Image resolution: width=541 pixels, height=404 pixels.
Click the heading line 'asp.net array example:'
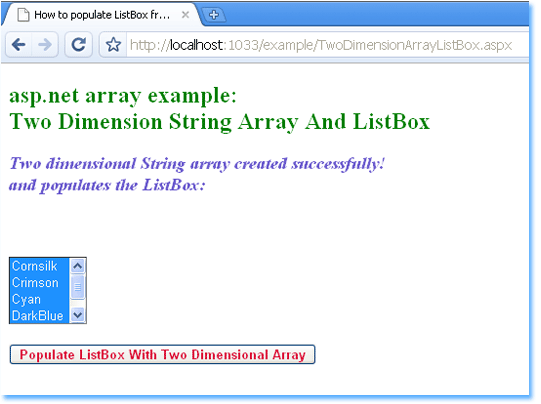(123, 96)
